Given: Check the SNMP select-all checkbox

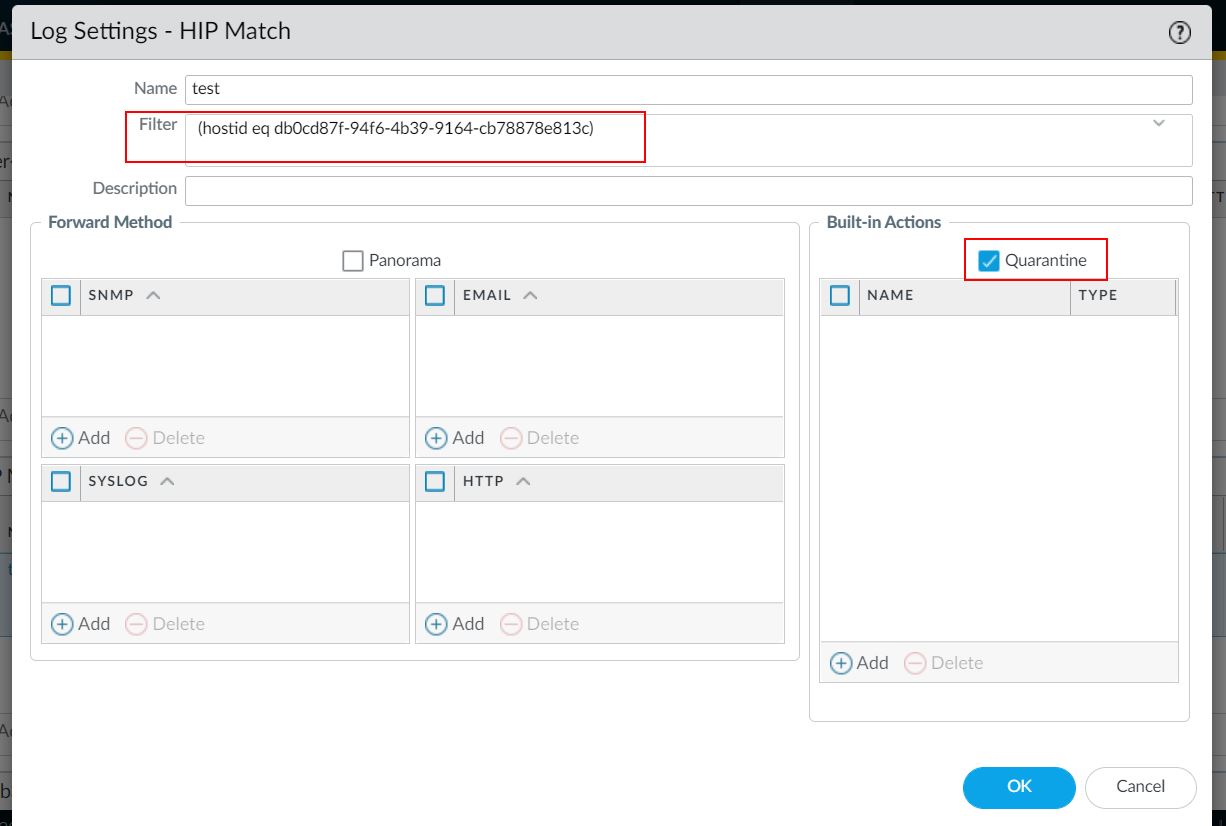Looking at the screenshot, I should [61, 295].
